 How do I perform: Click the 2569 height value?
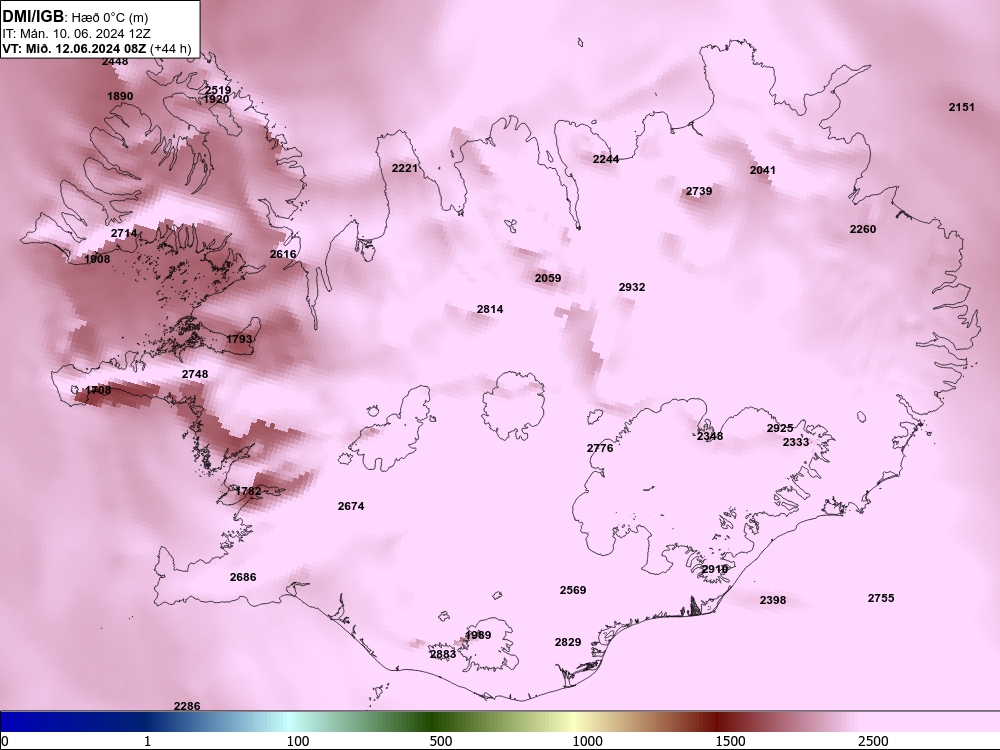pos(573,591)
